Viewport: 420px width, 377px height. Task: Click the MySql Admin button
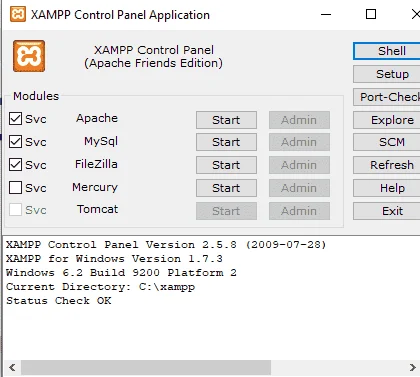pos(299,142)
